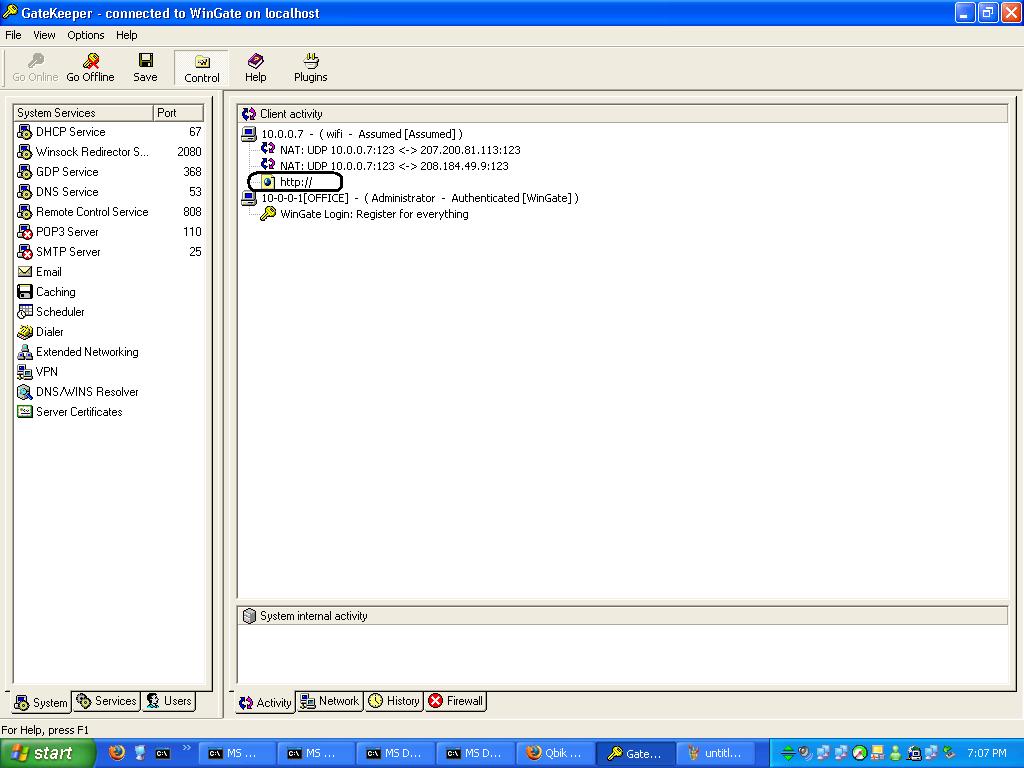
Task: Click the key icon beside WinGate Login
Action: coord(268,214)
